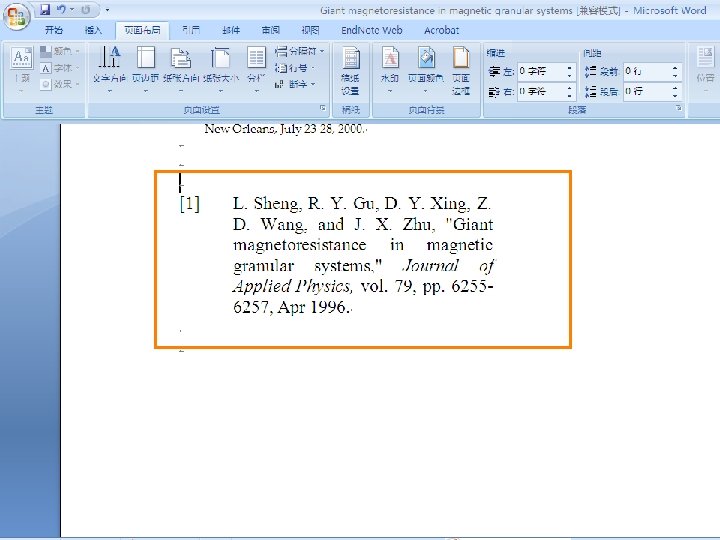Switch to the EndNote Web tab

pos(371,30)
